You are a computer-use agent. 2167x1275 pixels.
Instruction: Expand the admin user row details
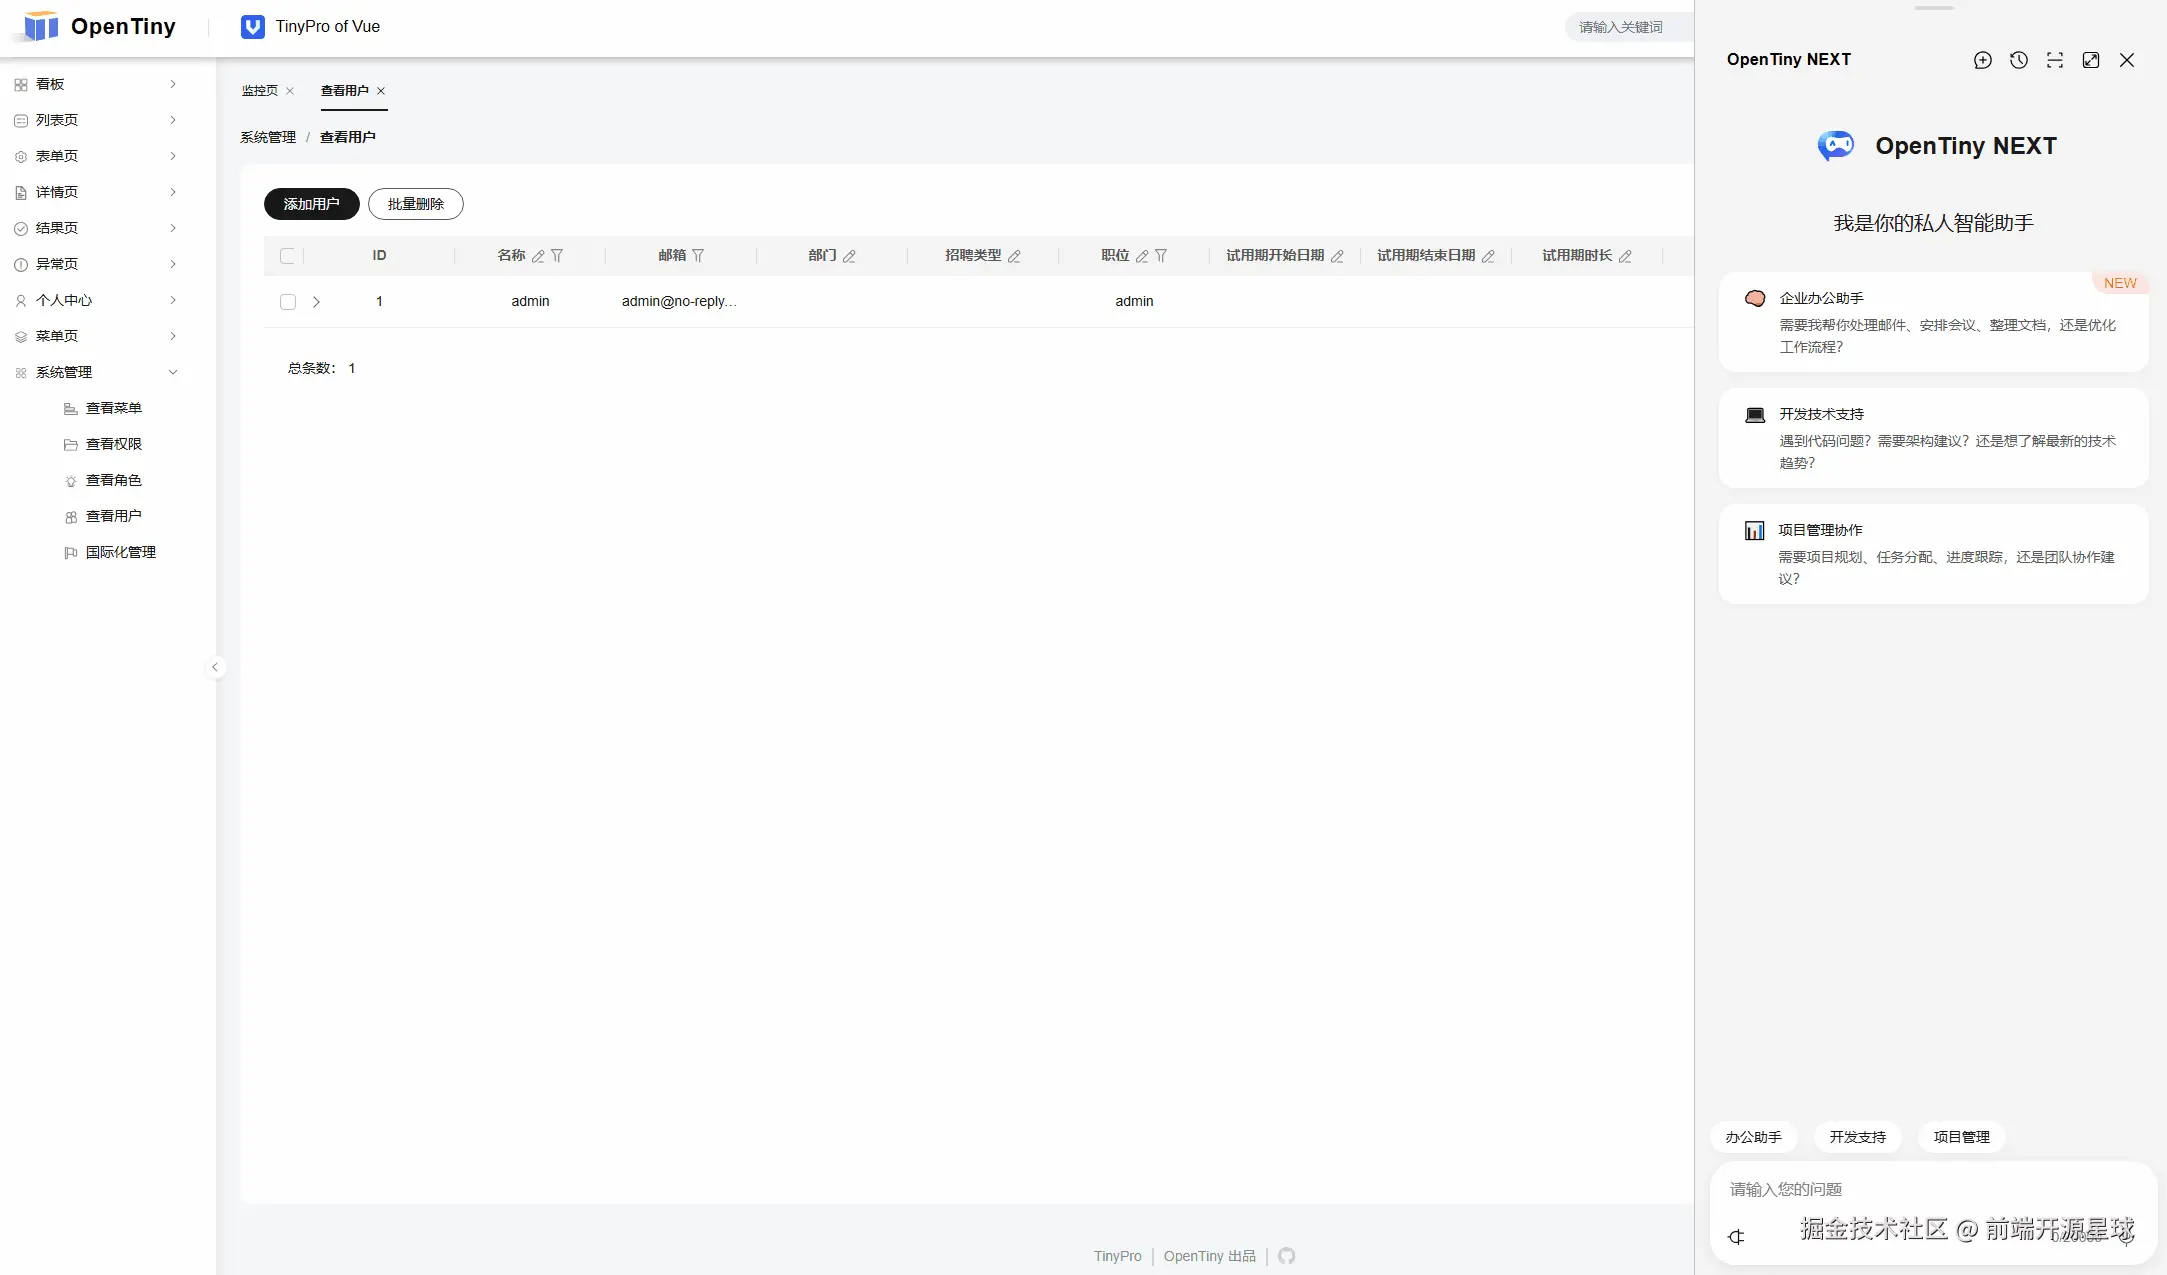pos(316,302)
